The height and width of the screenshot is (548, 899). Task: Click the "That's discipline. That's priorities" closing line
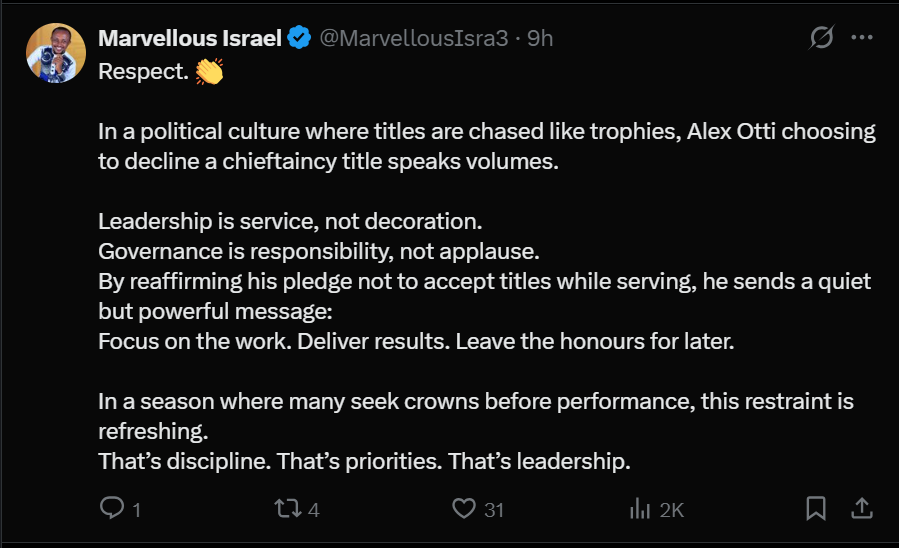tap(365, 462)
